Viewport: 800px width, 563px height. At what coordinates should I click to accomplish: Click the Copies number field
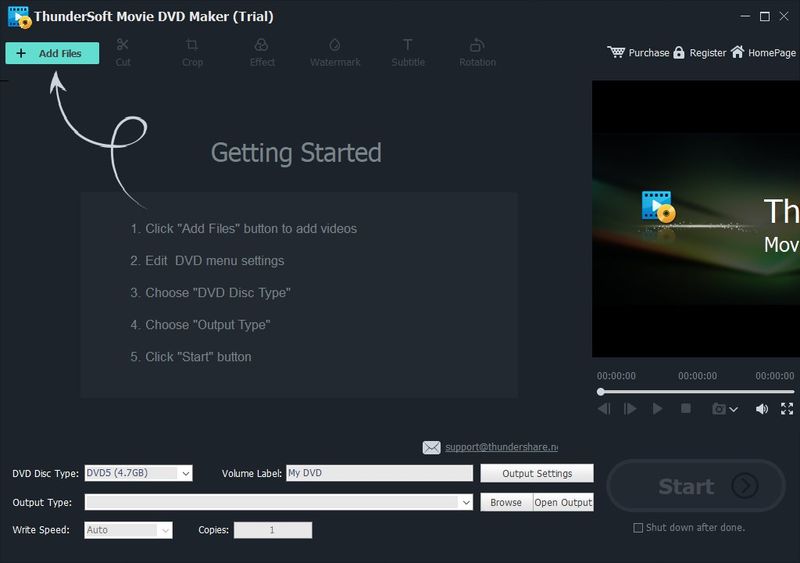point(272,530)
